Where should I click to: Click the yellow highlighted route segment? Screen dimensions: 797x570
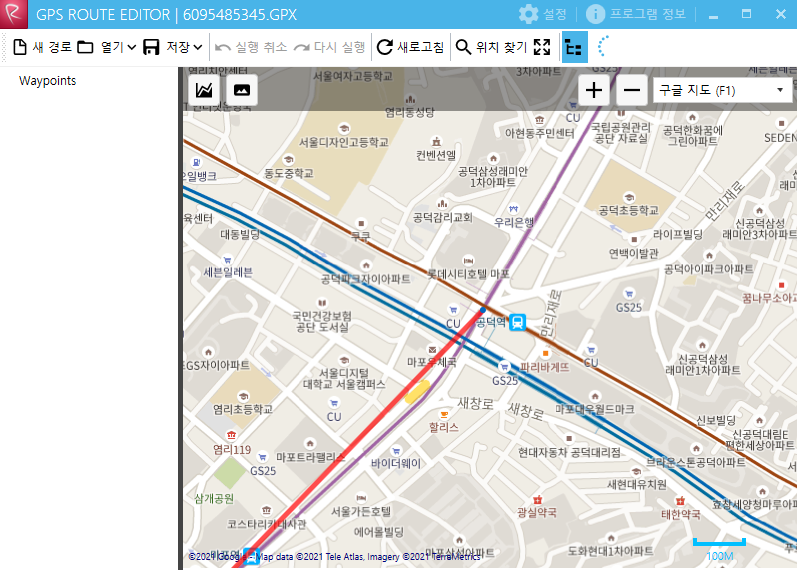click(x=418, y=392)
